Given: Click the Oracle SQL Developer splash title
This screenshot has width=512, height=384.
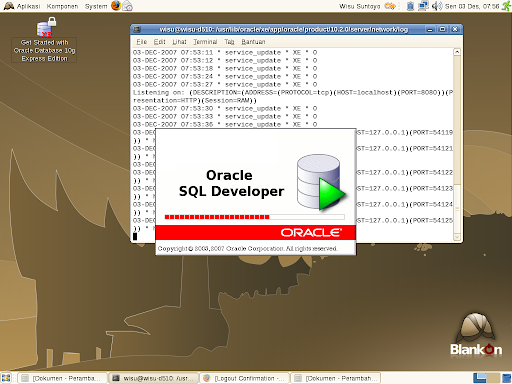Looking at the screenshot, I should point(231,183).
